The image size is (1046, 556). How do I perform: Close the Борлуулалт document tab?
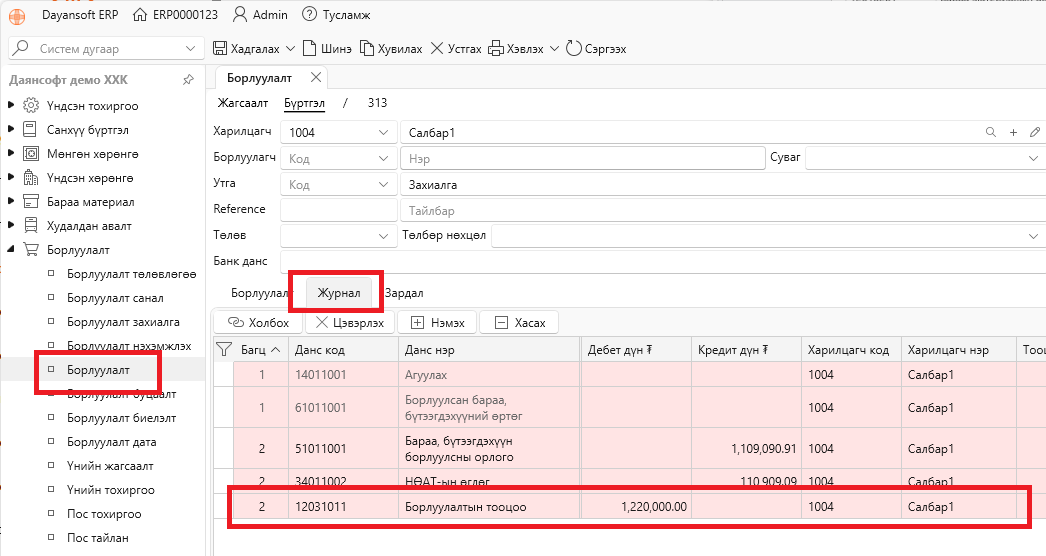pos(316,77)
